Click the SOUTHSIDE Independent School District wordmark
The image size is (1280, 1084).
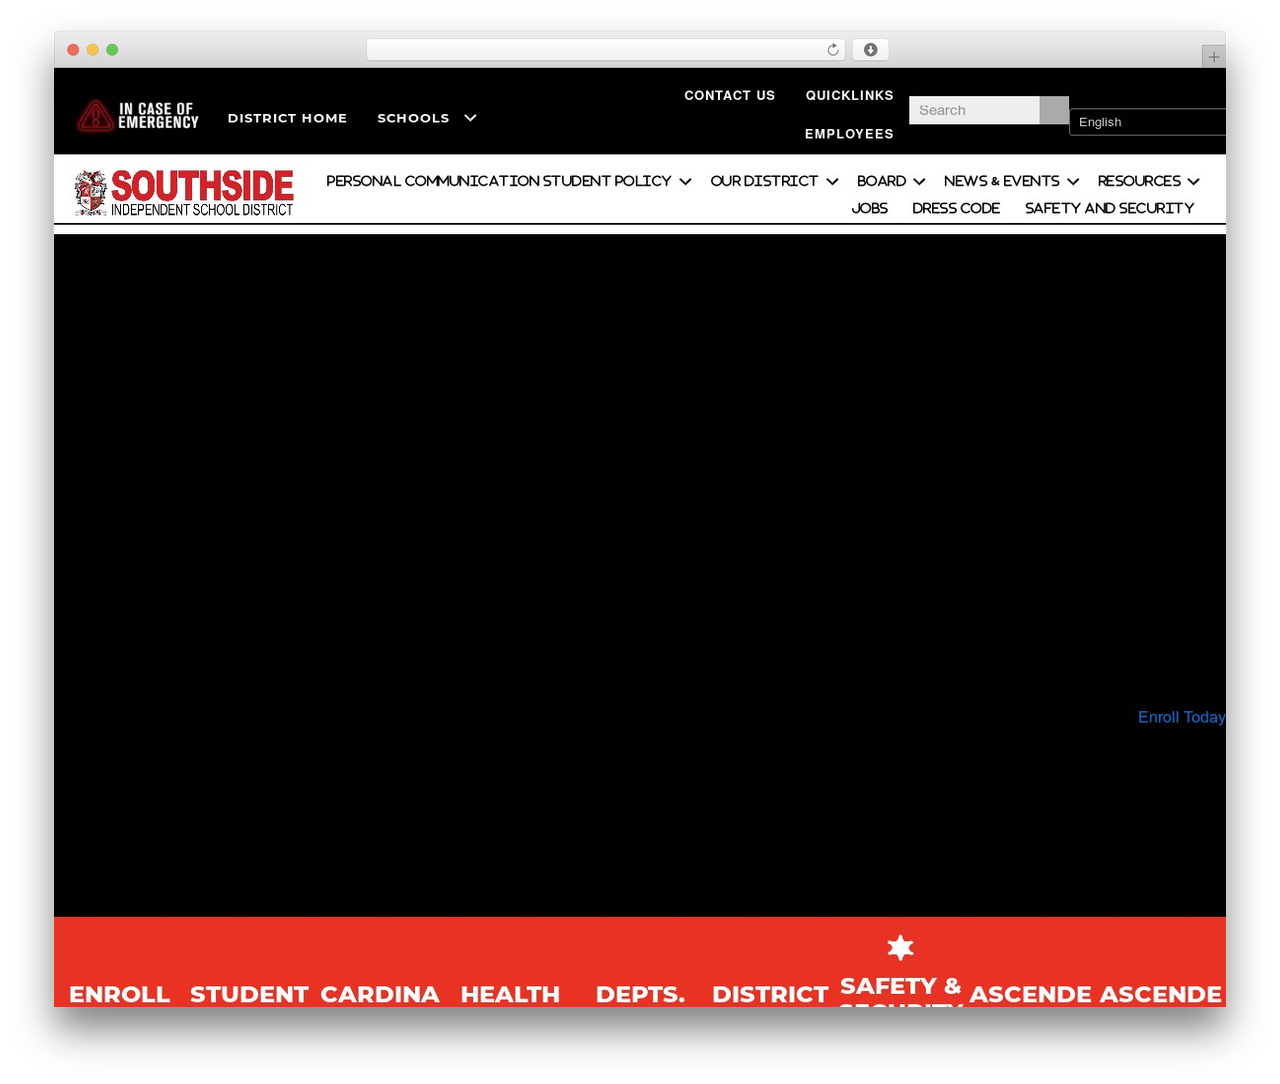[202, 193]
